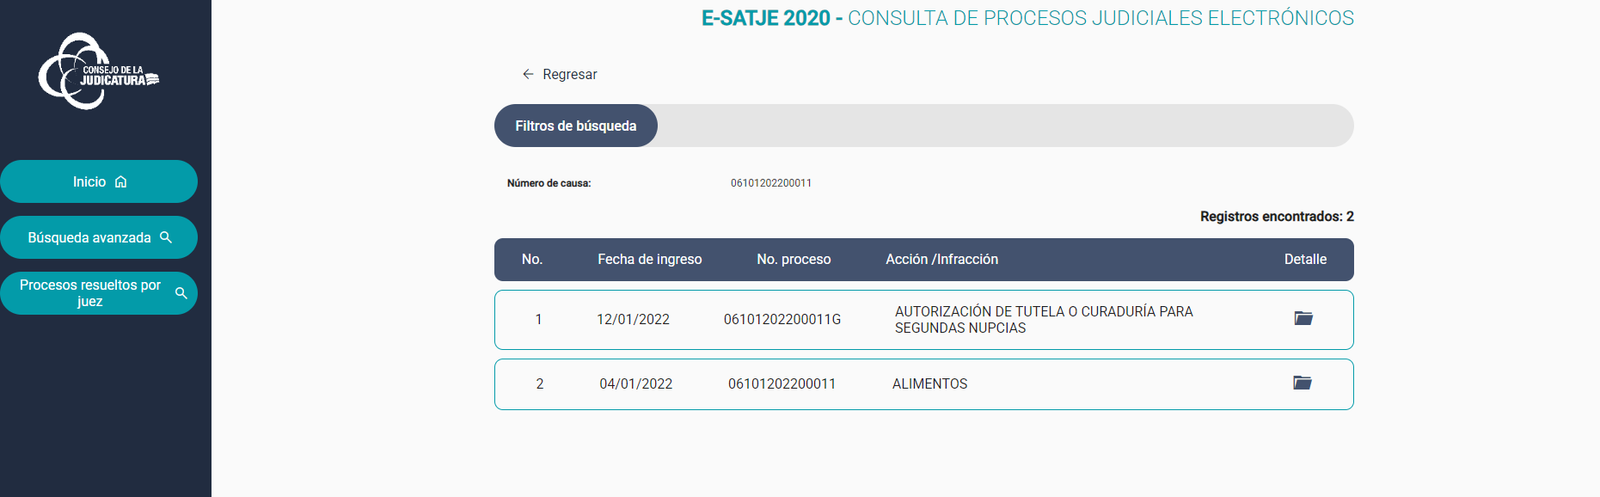Select the ALIMENTOS action text
The width and height of the screenshot is (1600, 497).
pyautogui.click(x=930, y=384)
